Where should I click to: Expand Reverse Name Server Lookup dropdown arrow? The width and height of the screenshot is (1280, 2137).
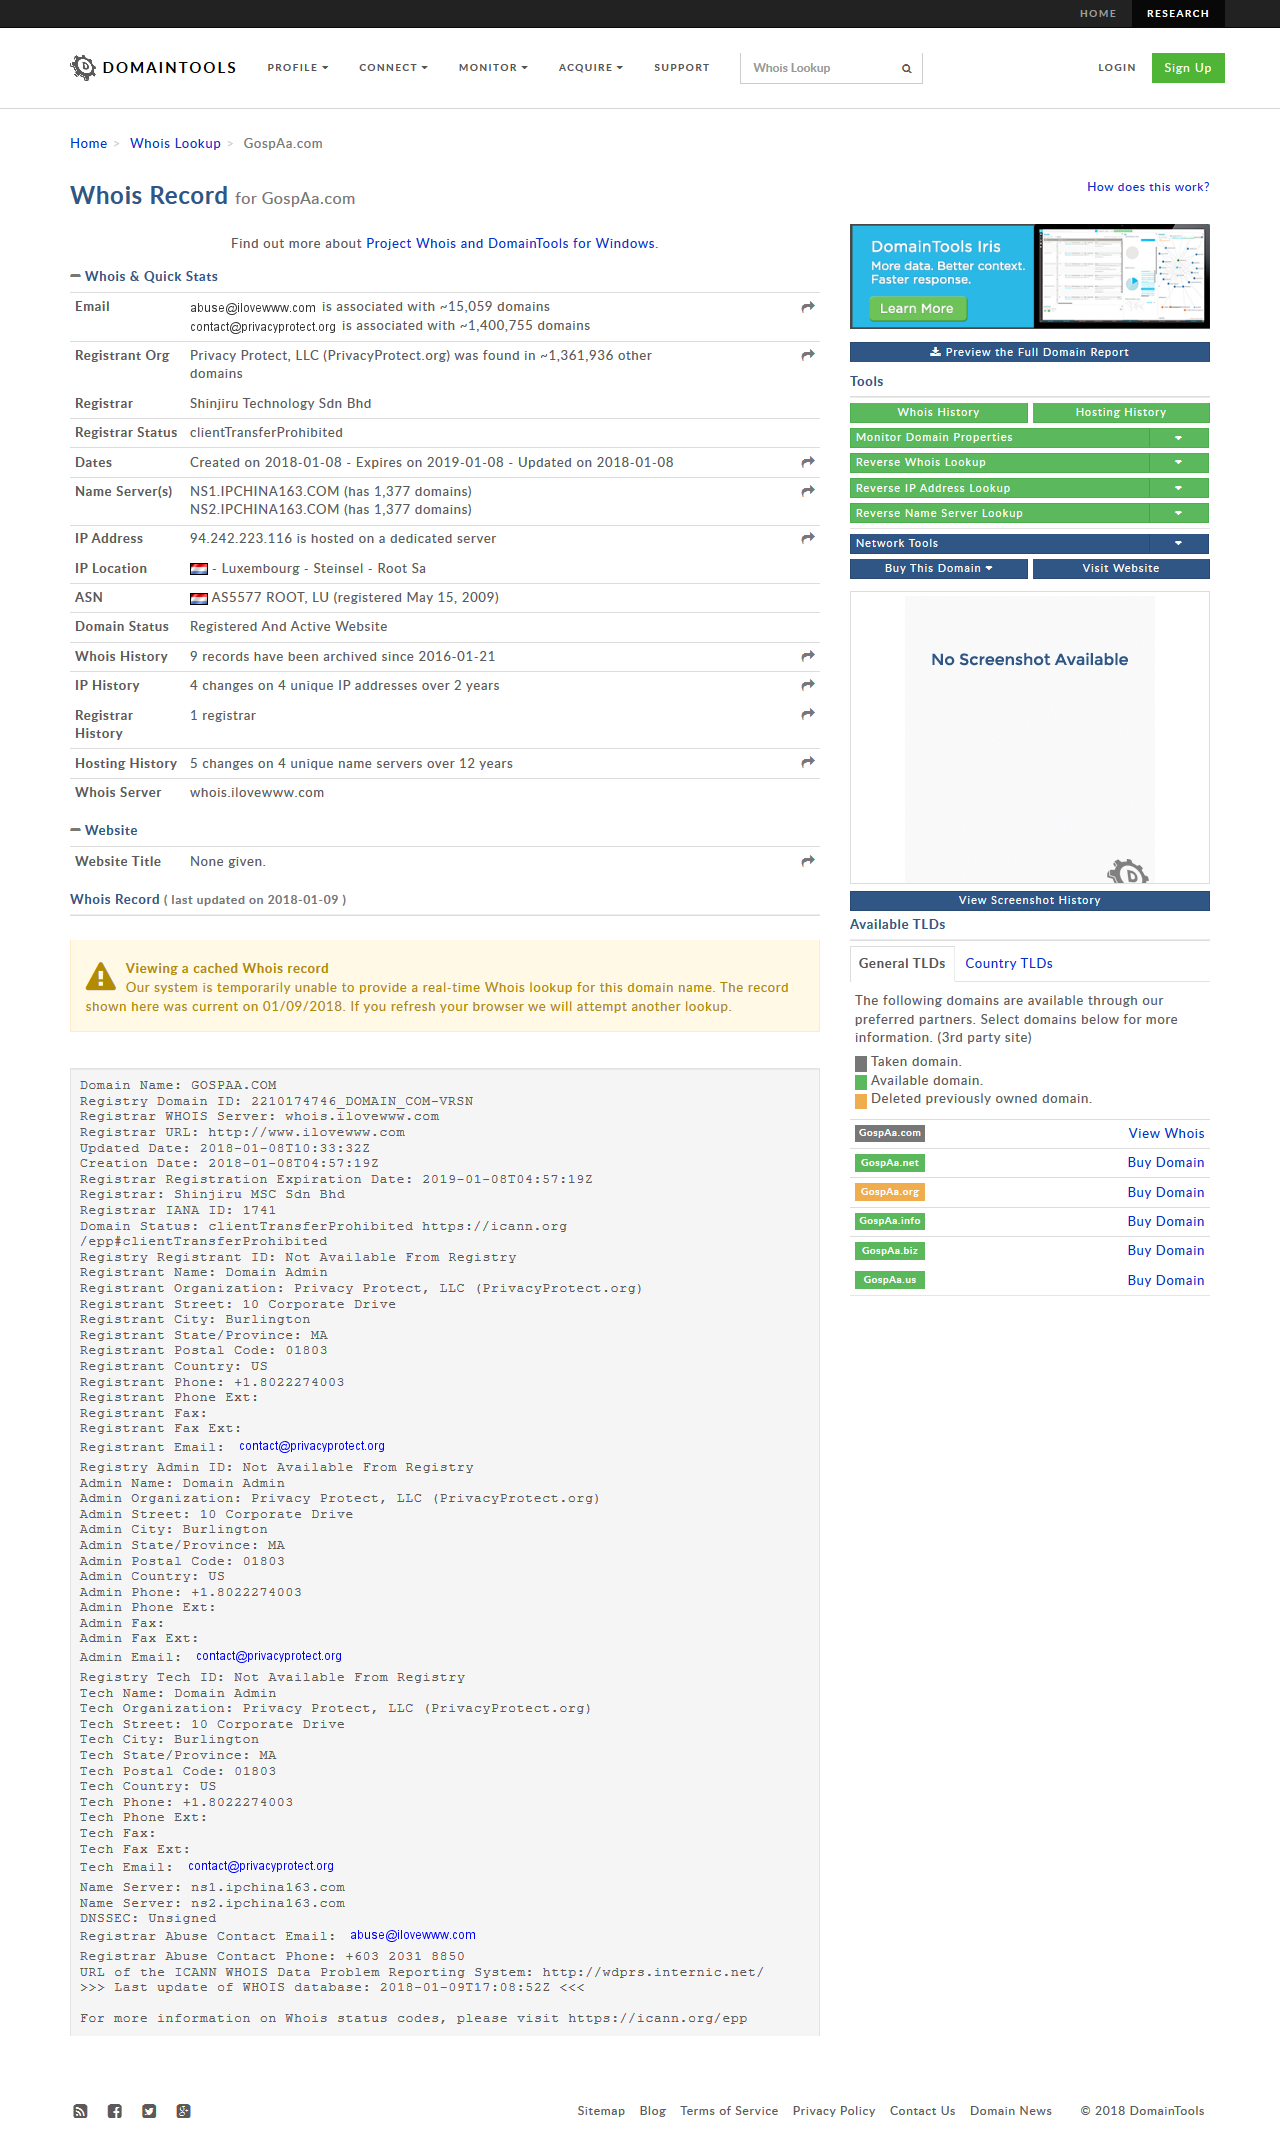1178,513
